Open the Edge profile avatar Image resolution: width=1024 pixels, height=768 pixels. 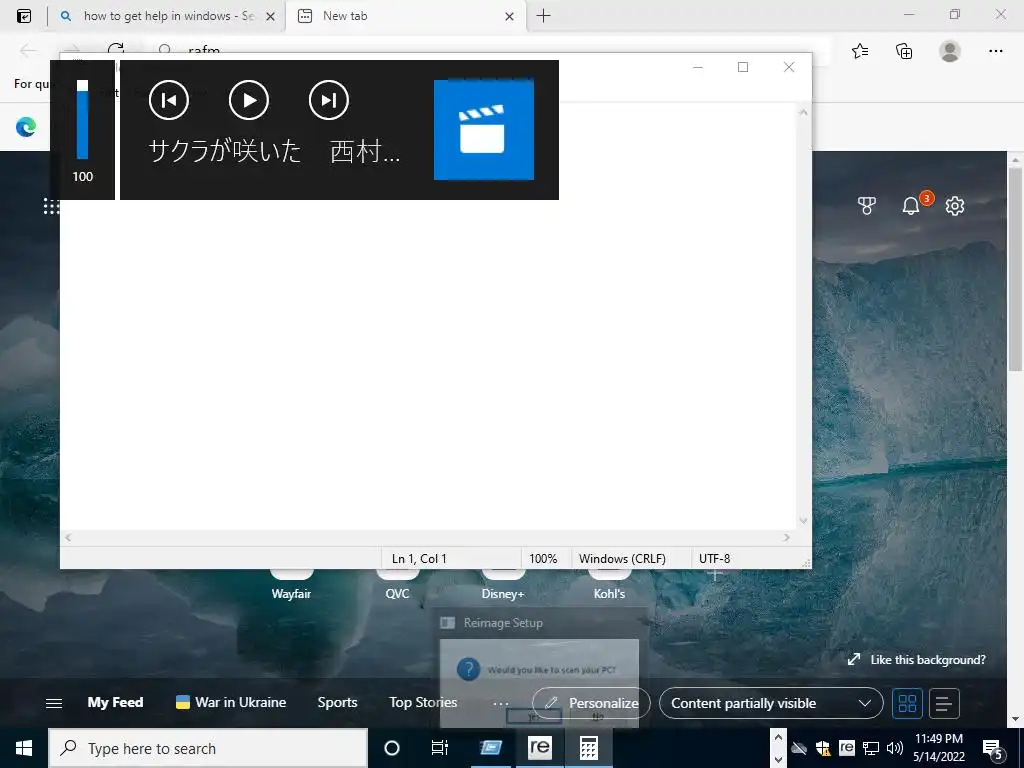click(950, 51)
